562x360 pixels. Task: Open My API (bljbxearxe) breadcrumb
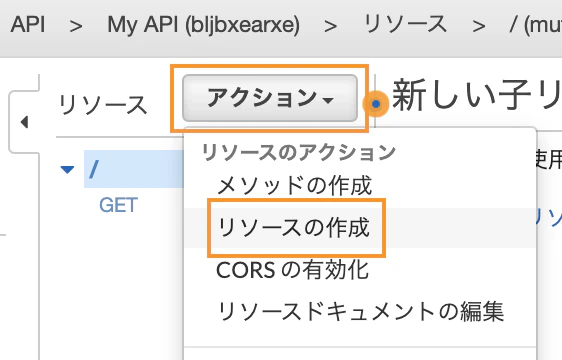[203, 25]
